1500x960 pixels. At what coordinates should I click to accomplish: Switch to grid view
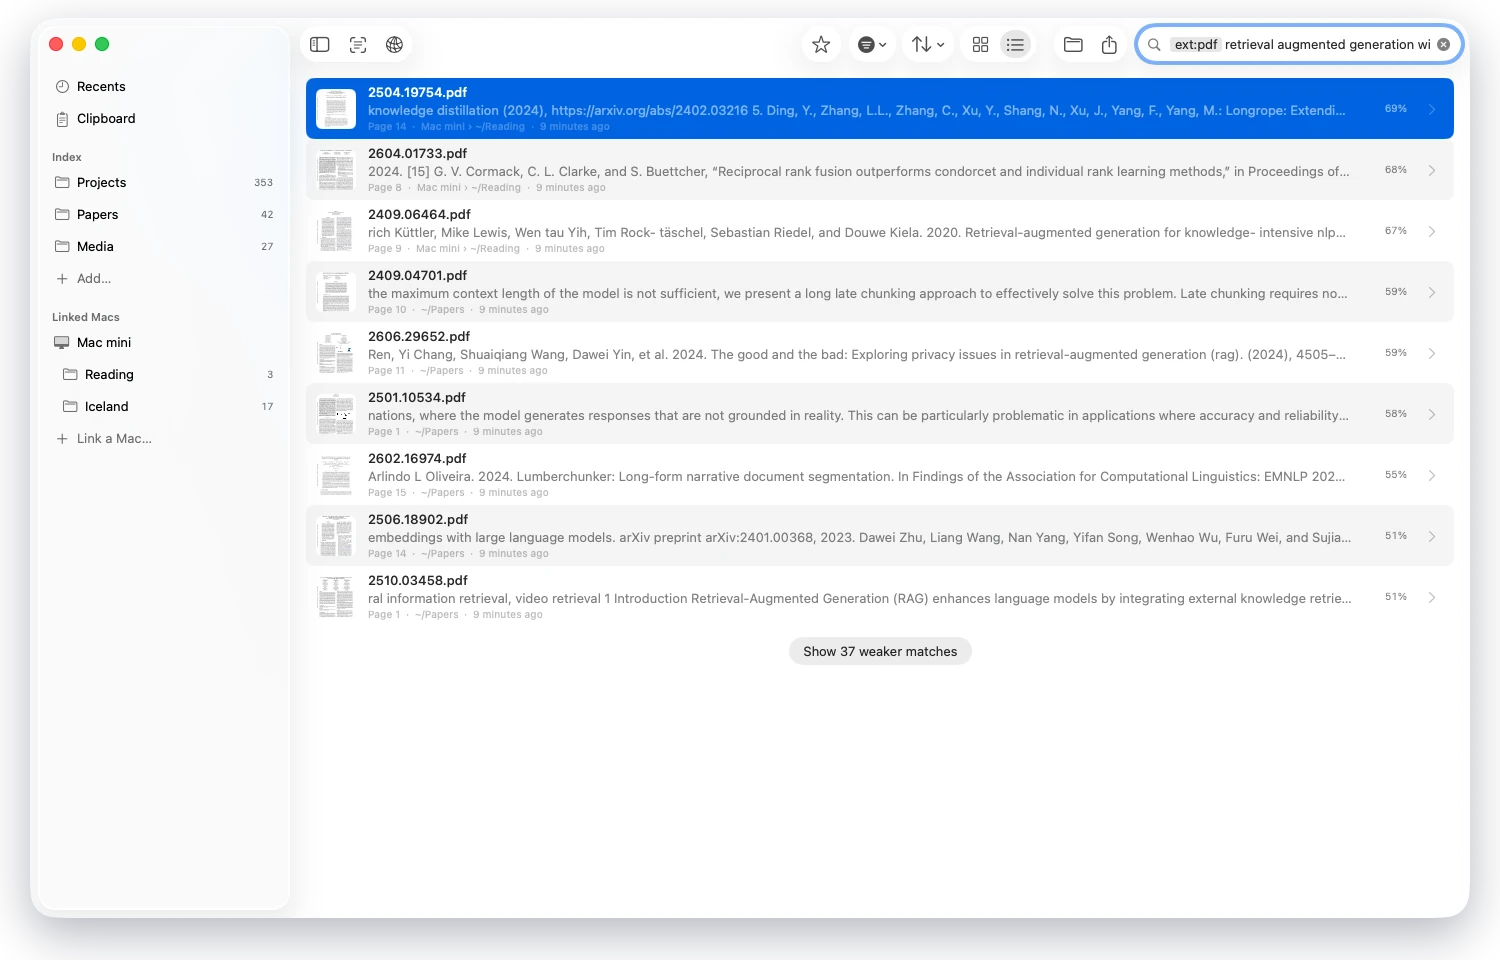981,44
